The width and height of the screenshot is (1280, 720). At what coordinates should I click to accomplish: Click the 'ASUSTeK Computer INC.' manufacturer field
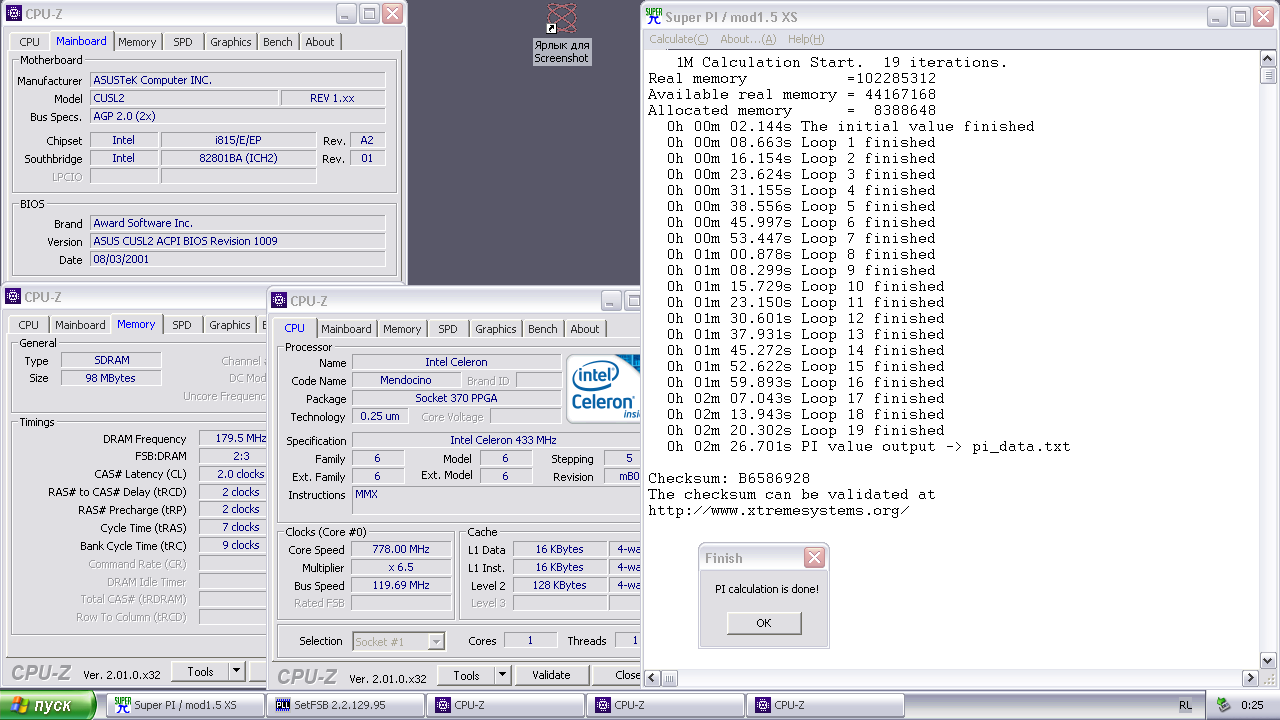[237, 80]
